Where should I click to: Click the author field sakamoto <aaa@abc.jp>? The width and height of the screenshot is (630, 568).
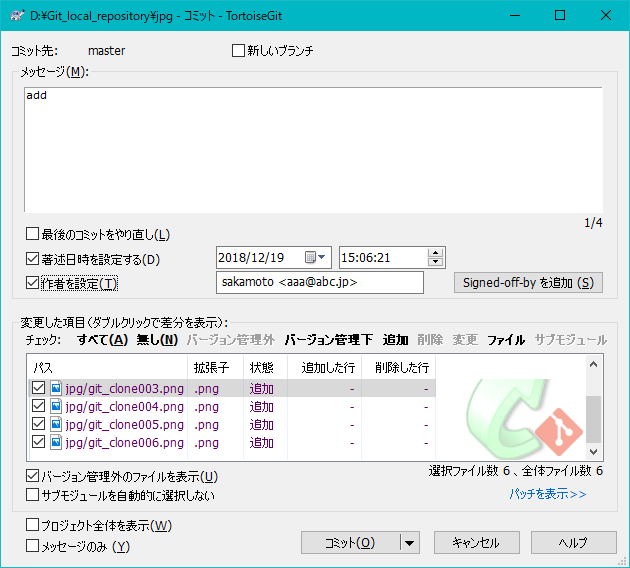click(x=320, y=282)
